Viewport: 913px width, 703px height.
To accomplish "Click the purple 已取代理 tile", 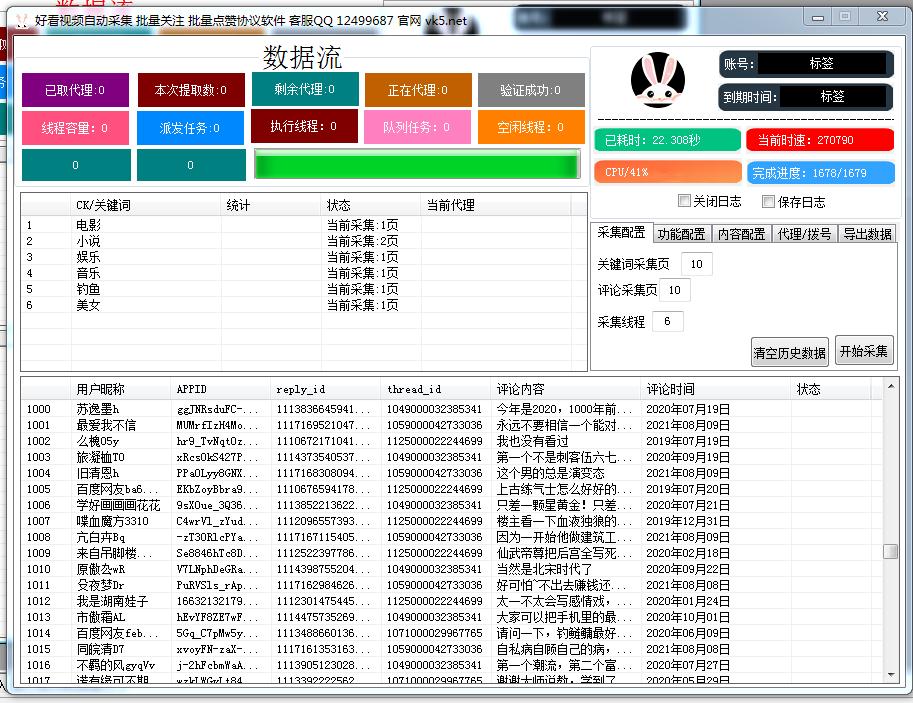I will (x=76, y=90).
